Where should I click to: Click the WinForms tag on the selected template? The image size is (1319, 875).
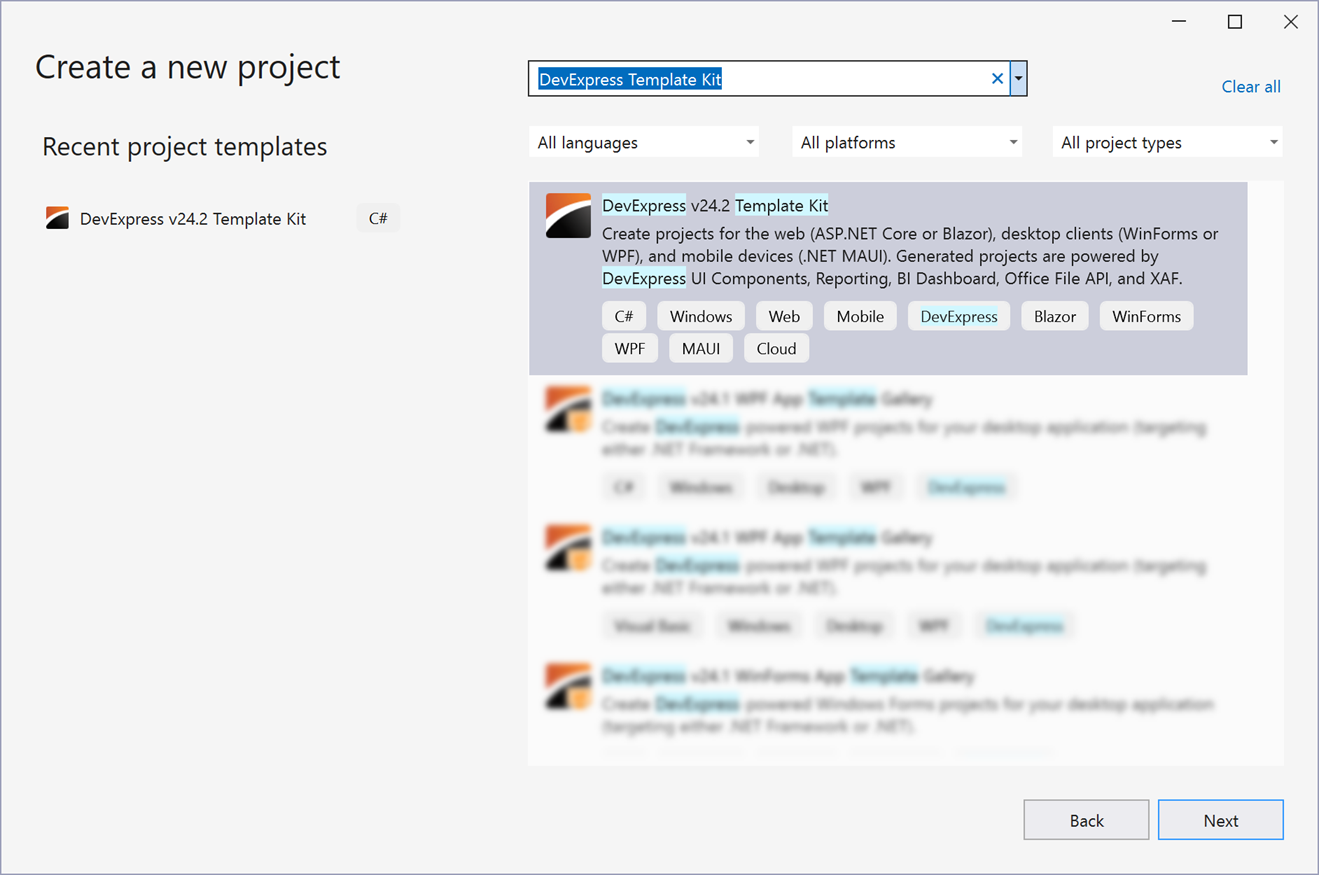pos(1146,316)
